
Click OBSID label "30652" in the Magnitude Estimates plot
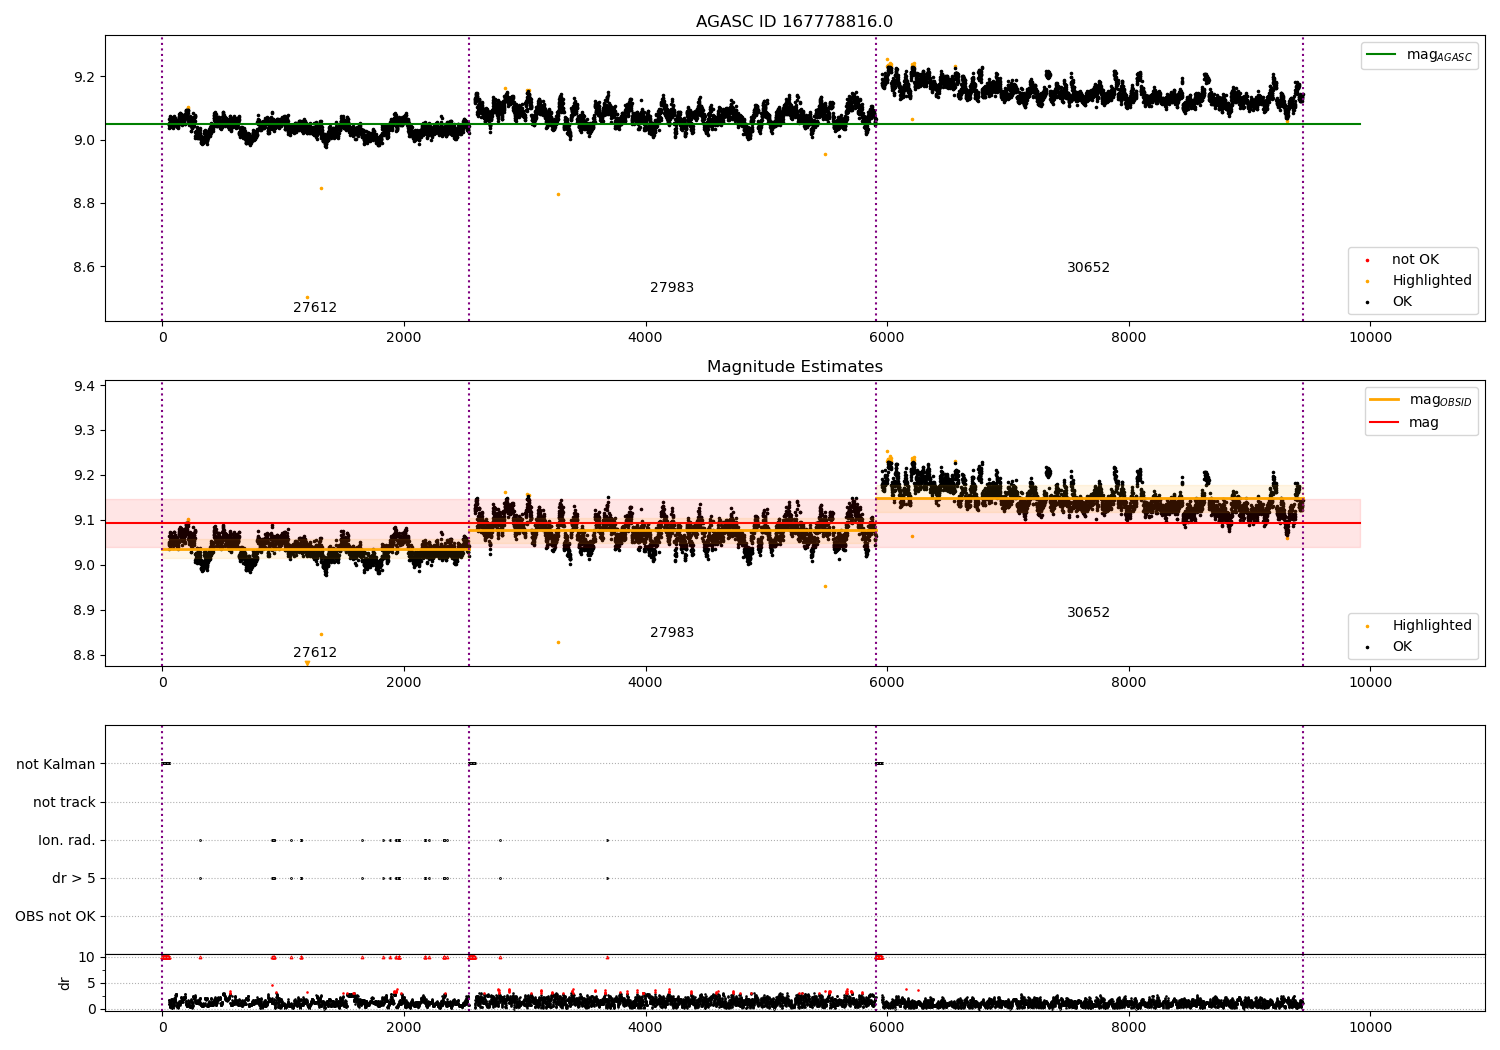coord(1088,613)
